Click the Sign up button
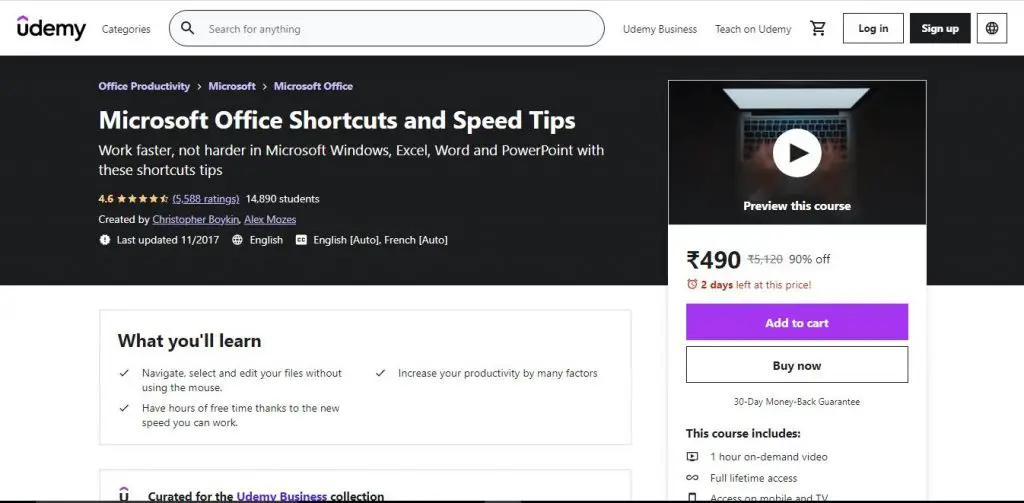1024x503 pixels. pos(940,29)
